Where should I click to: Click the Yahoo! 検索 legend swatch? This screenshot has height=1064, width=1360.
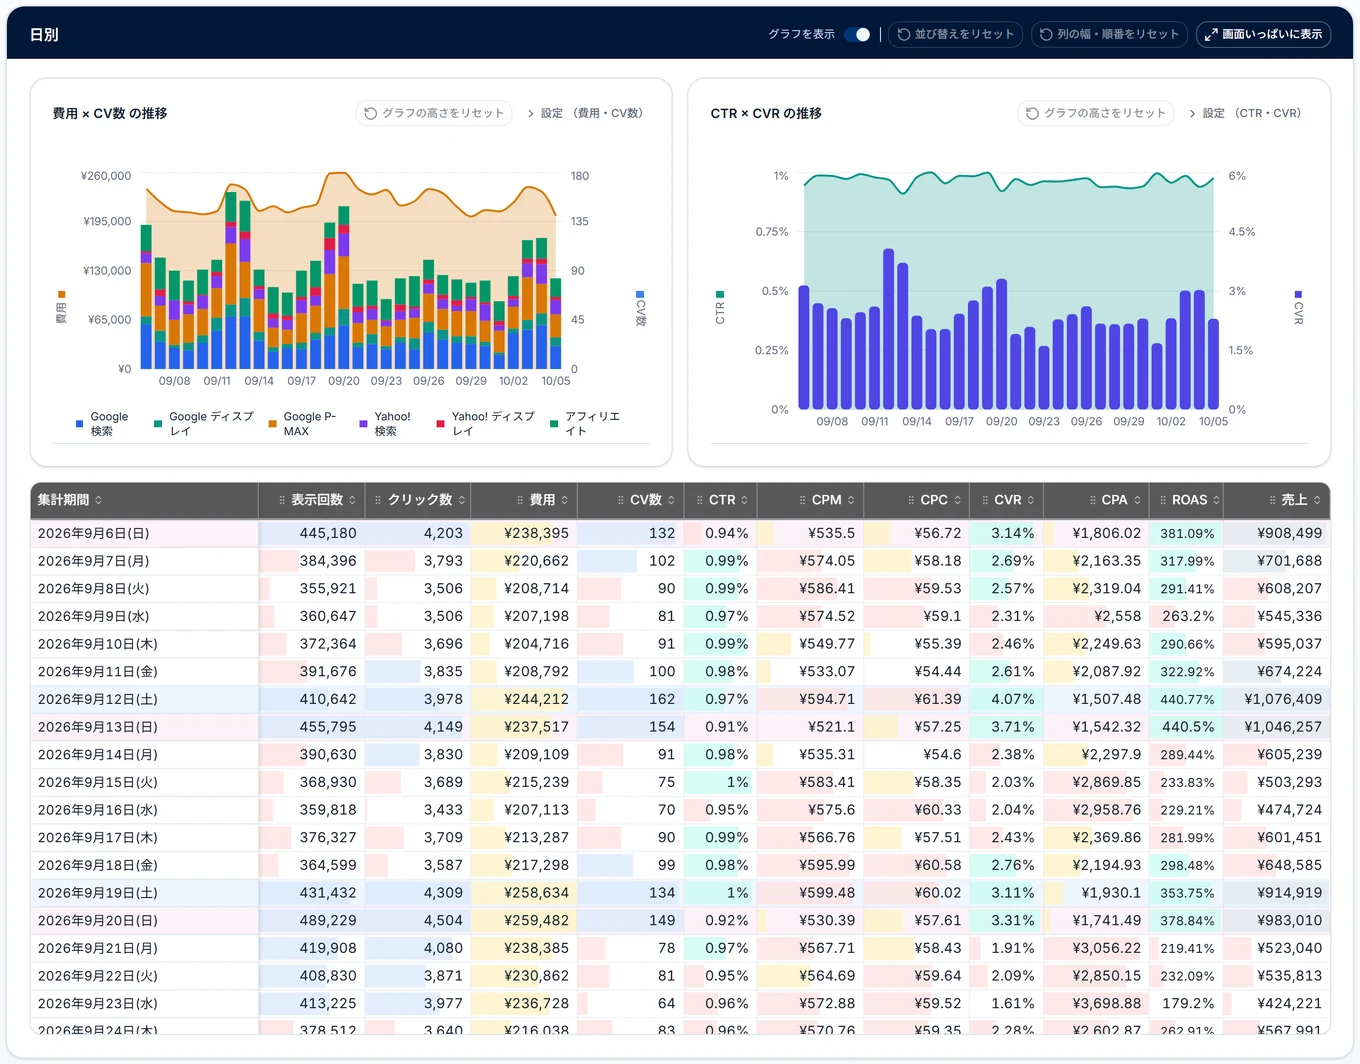click(363, 424)
